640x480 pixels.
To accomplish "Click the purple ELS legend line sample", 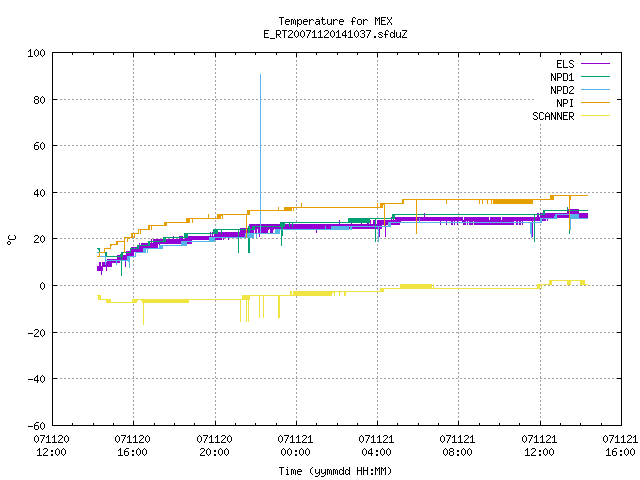I will [595, 64].
